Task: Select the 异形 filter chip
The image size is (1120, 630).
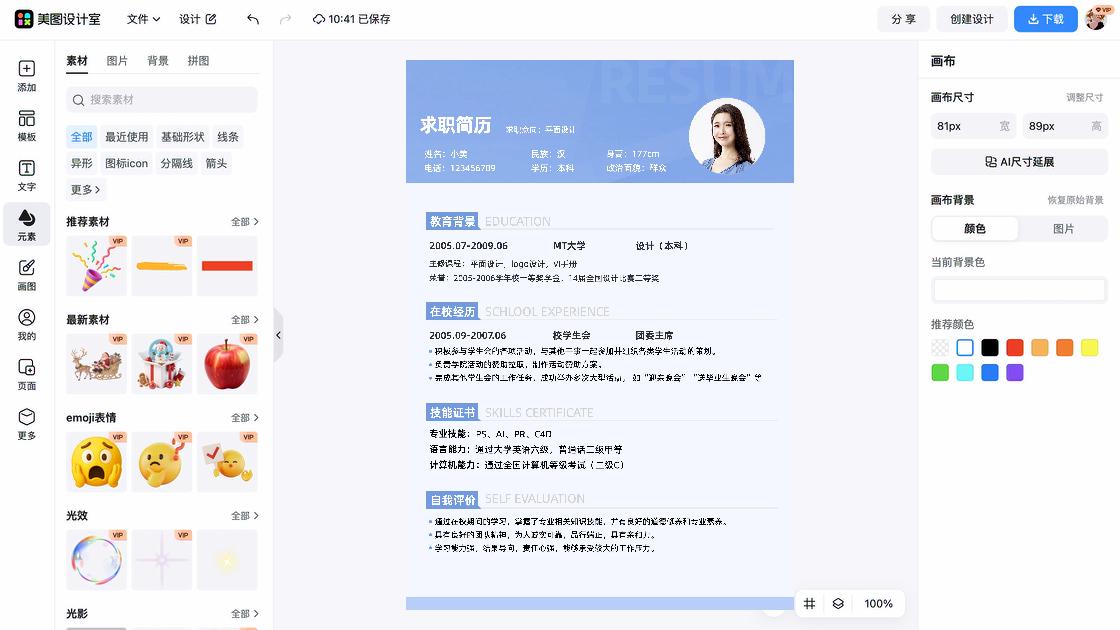Action: tap(81, 164)
